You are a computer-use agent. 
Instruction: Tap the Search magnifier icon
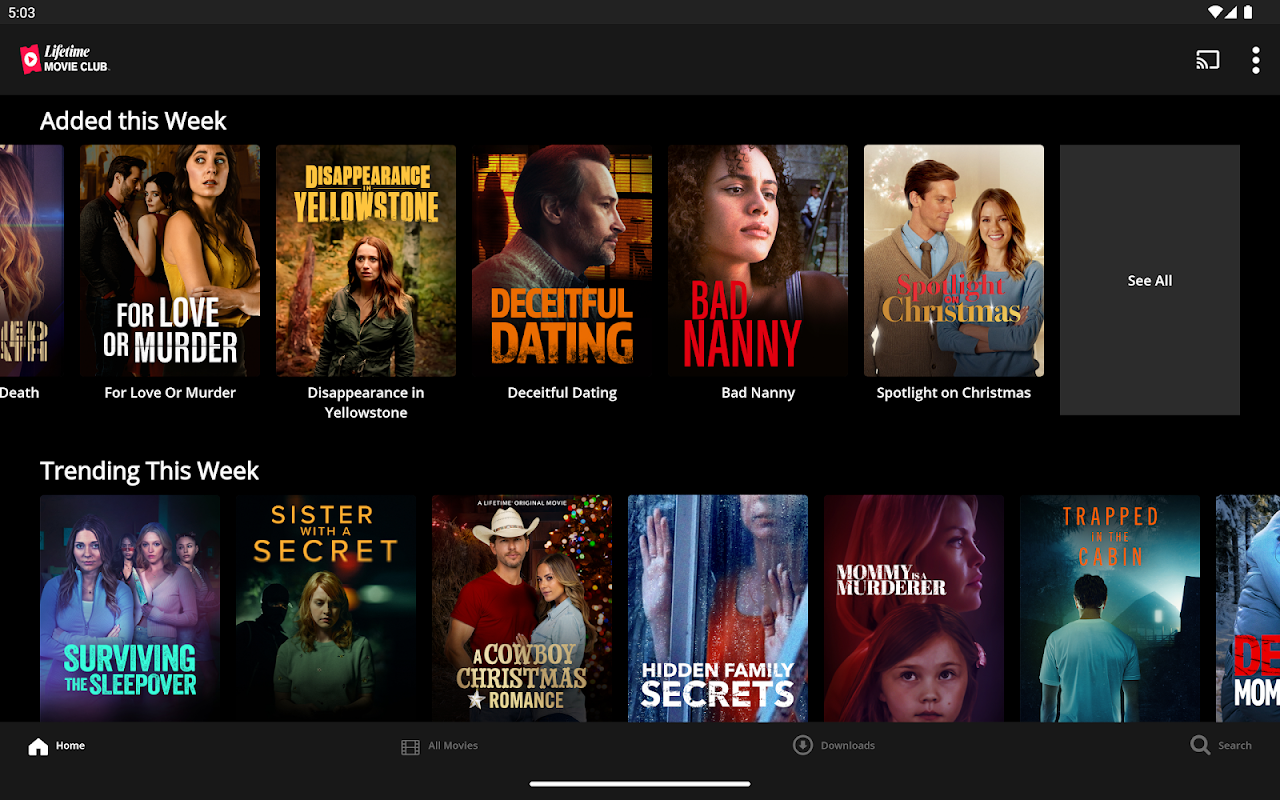point(1200,745)
